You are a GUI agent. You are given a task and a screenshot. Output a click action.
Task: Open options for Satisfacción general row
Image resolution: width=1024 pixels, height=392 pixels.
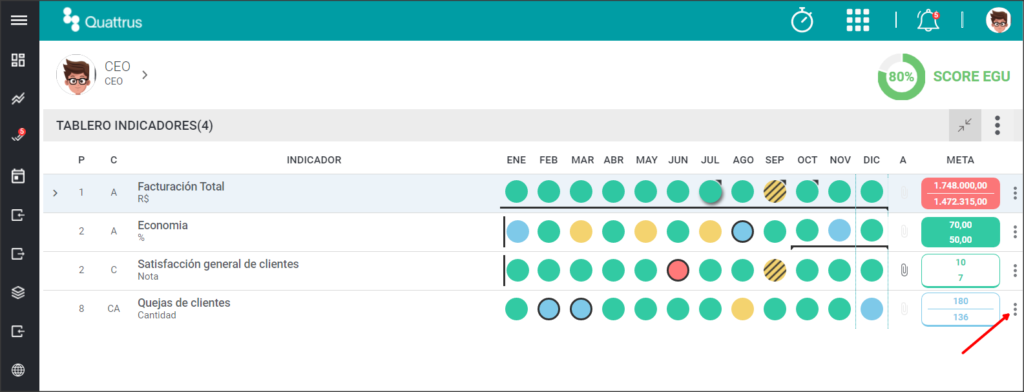tap(1015, 270)
